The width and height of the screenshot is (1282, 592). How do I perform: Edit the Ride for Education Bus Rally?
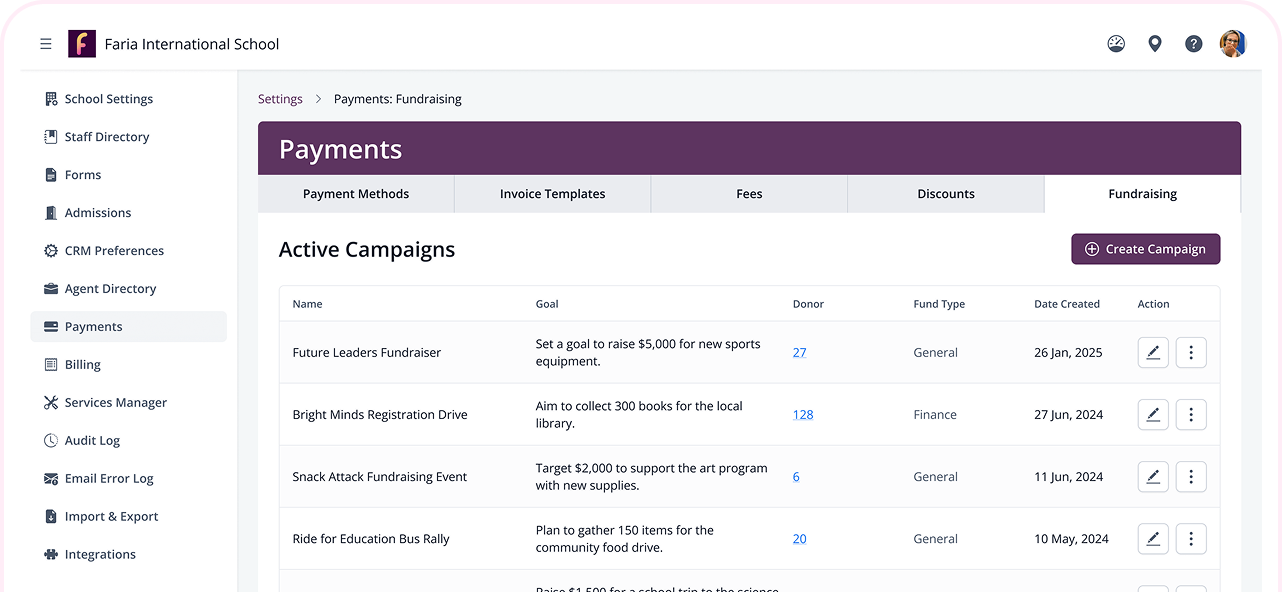[1153, 539]
